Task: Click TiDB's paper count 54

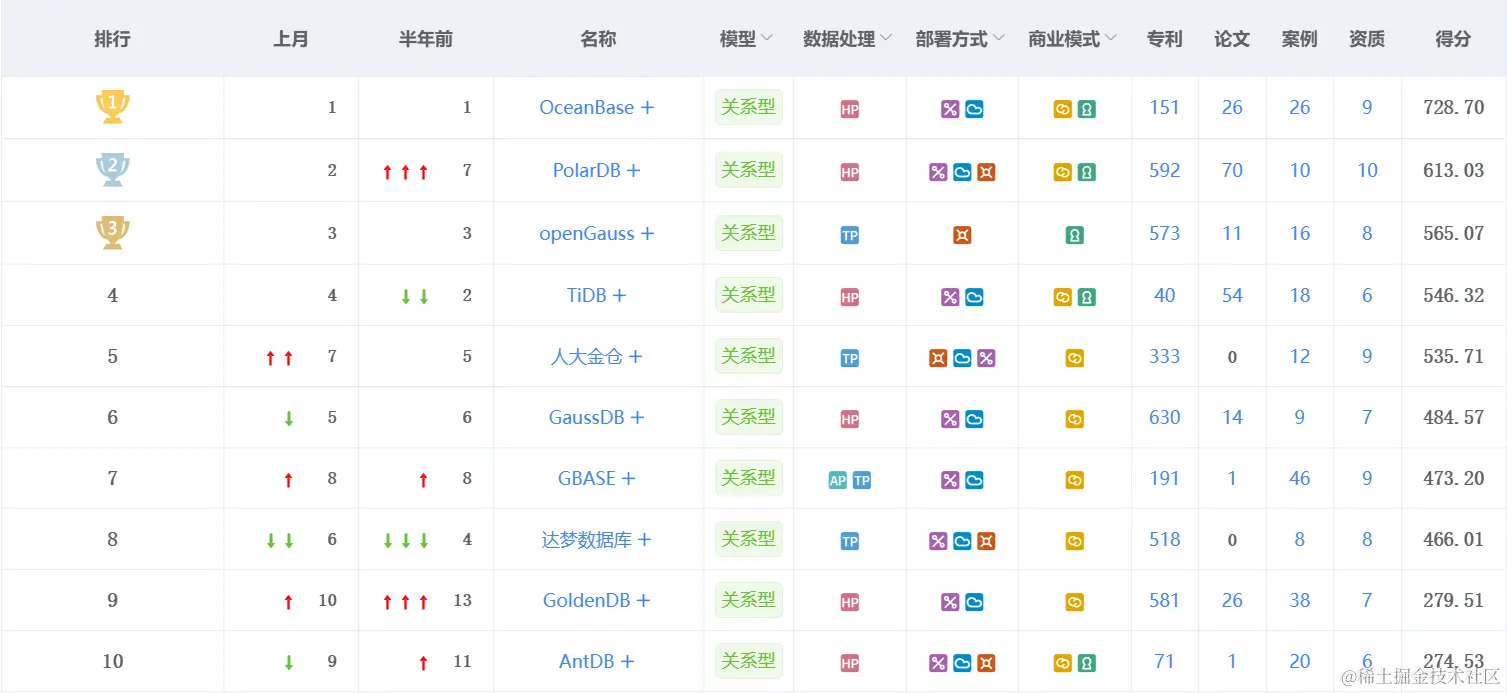Action: coord(1232,296)
